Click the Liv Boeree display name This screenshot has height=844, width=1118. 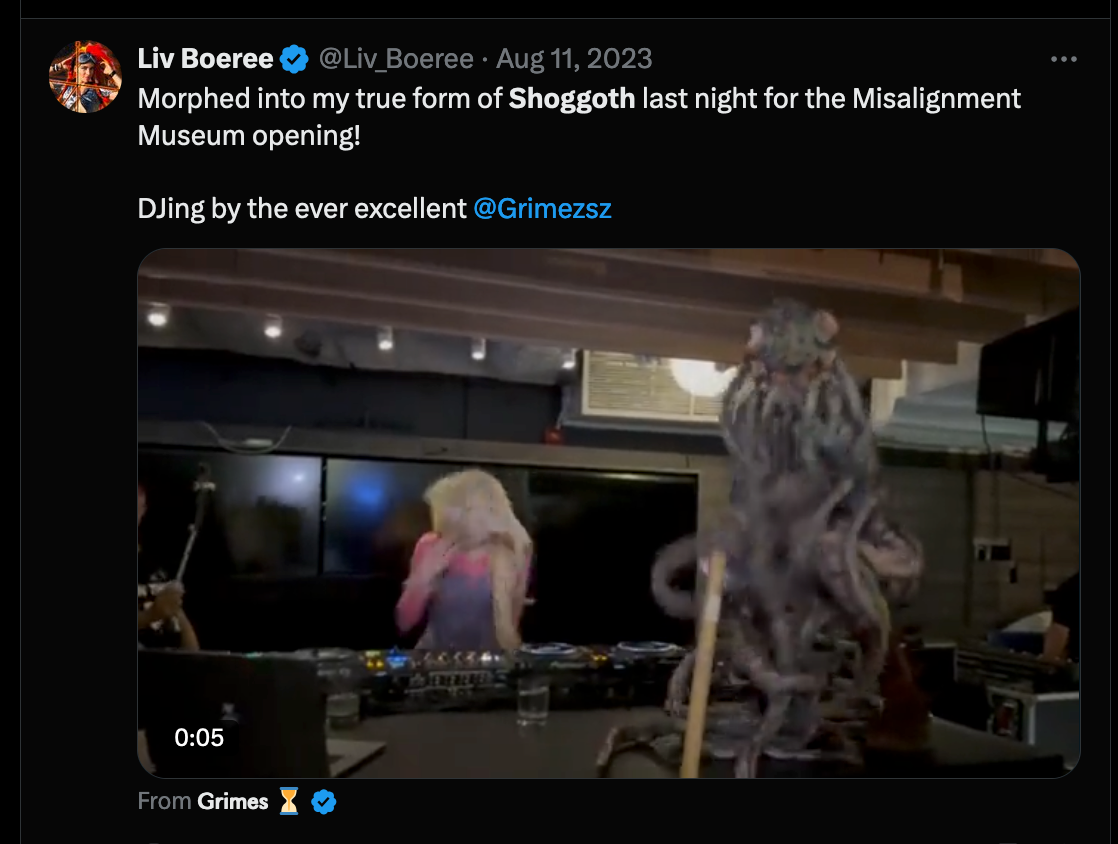point(205,58)
